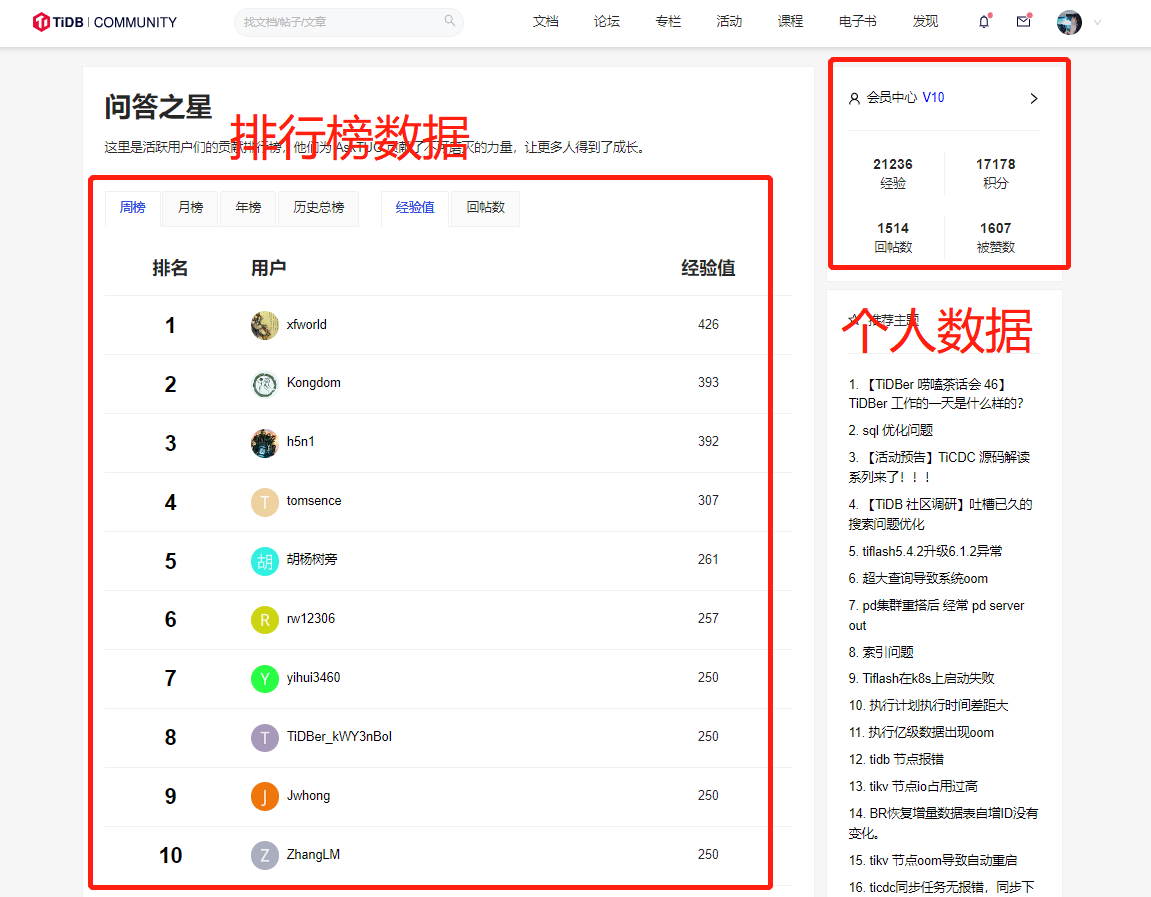Click the 1514 回帖数 stat
The width and height of the screenshot is (1151, 897).
pos(893,238)
